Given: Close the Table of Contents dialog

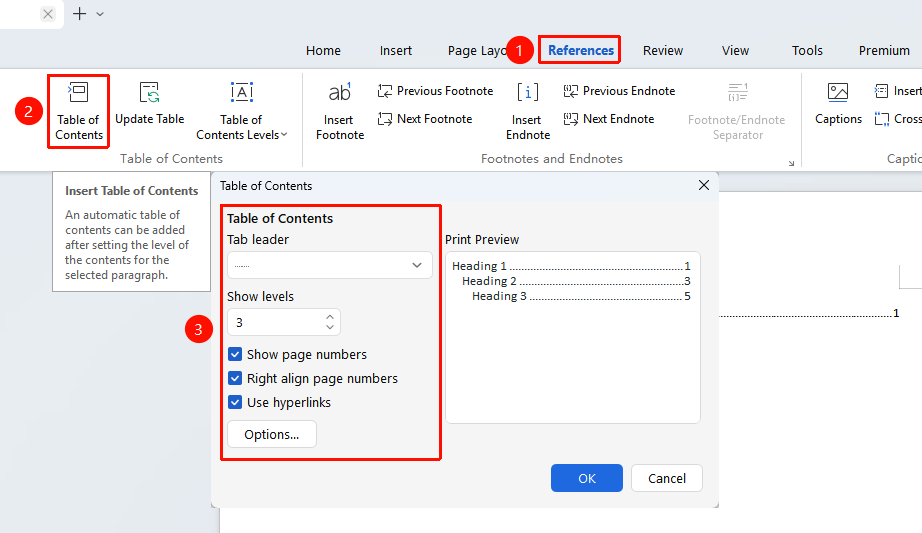Looking at the screenshot, I should pos(704,185).
